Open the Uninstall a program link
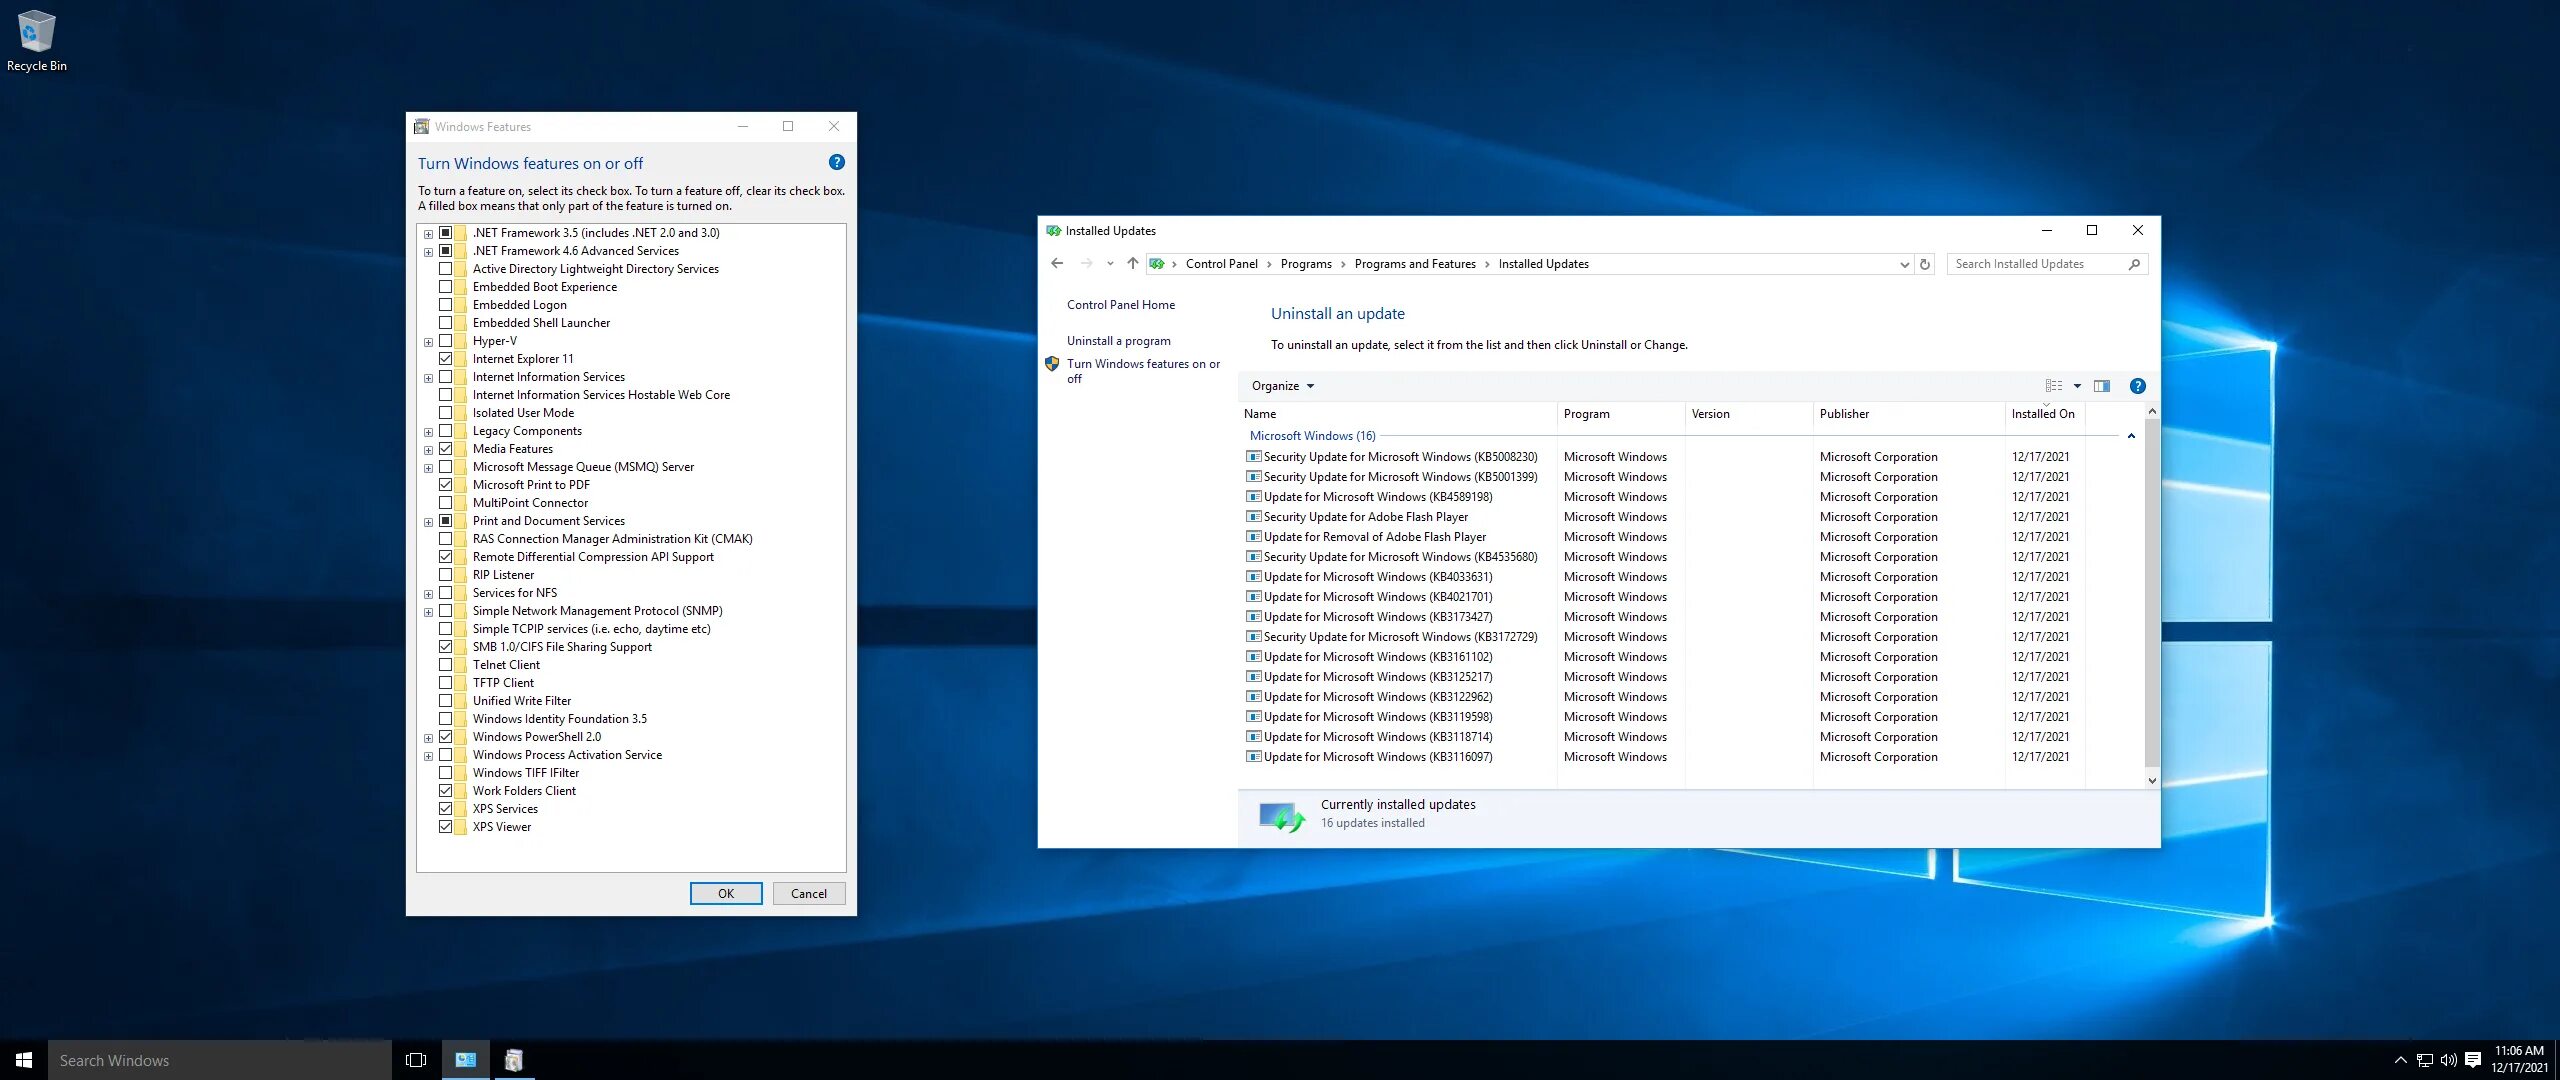 tap(1117, 340)
